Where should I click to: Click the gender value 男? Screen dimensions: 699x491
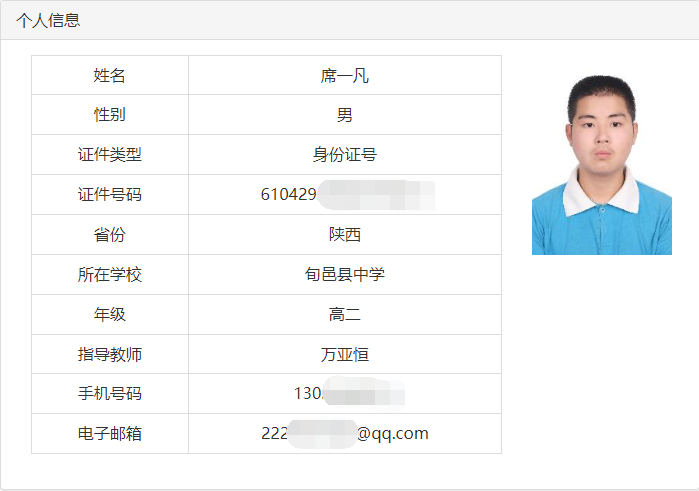click(x=345, y=115)
